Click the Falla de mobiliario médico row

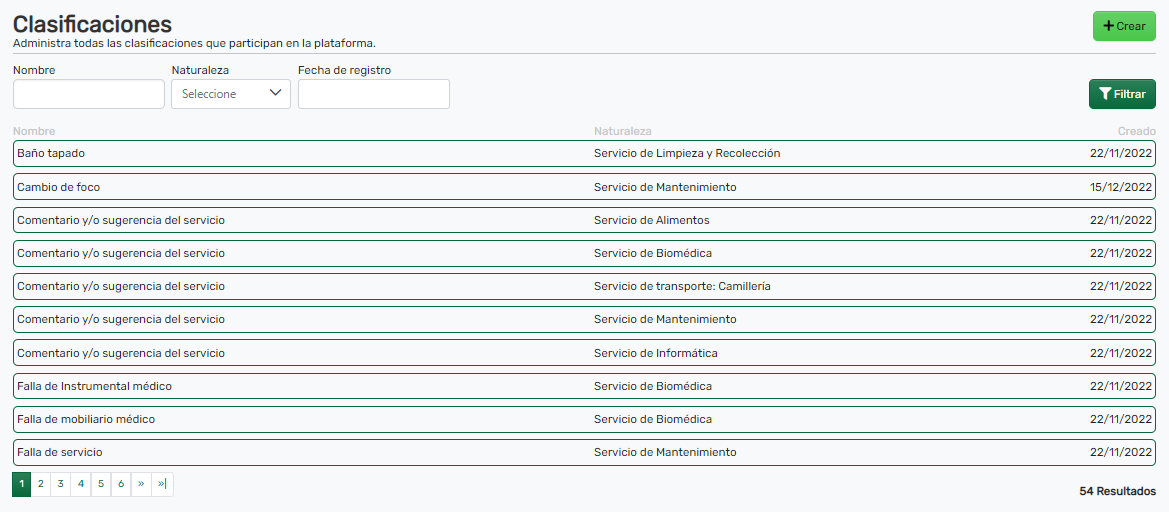[584, 419]
